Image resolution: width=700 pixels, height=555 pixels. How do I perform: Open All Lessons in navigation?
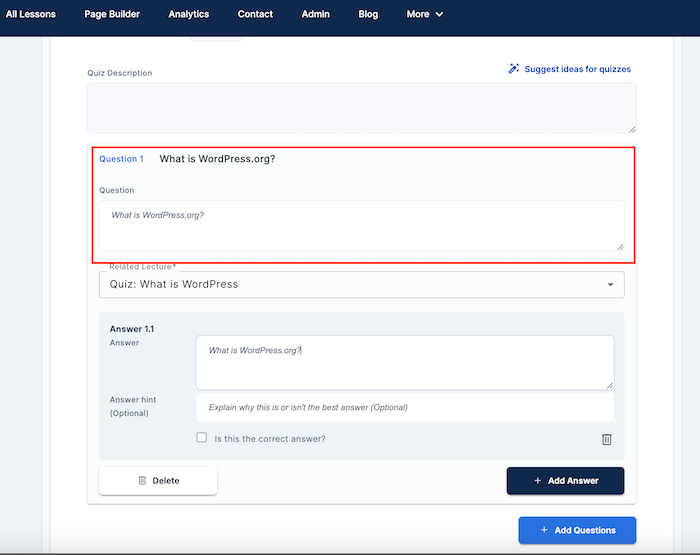point(31,14)
